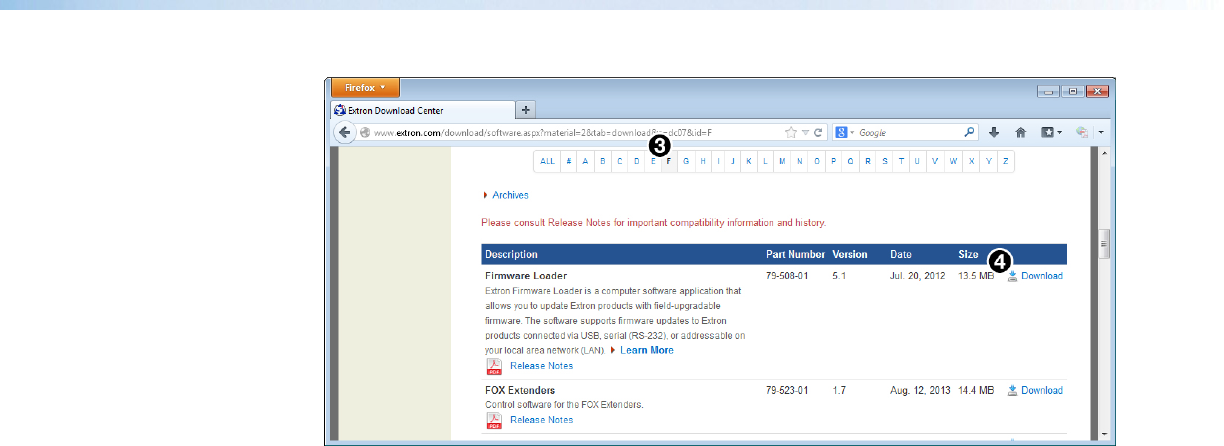The height and width of the screenshot is (446, 1224).
Task: Click the scrollbar down arrow
Action: point(1104,434)
